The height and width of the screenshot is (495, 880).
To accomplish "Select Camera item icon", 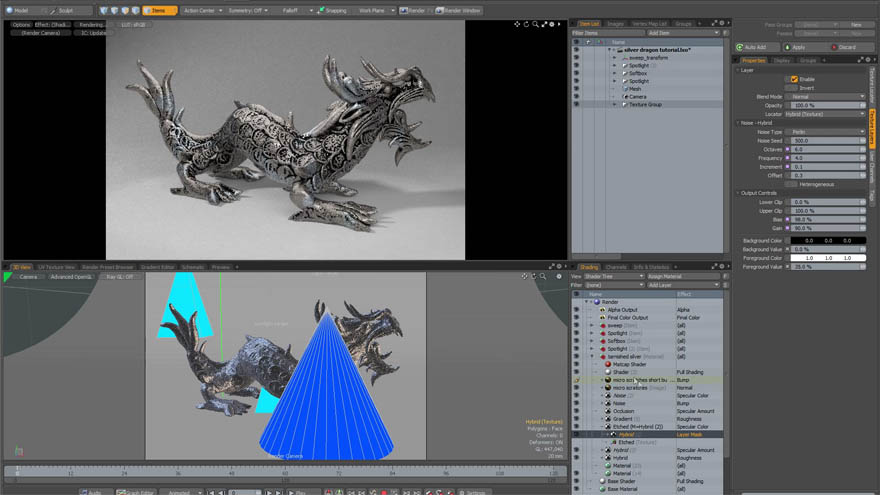I will click(x=625, y=97).
